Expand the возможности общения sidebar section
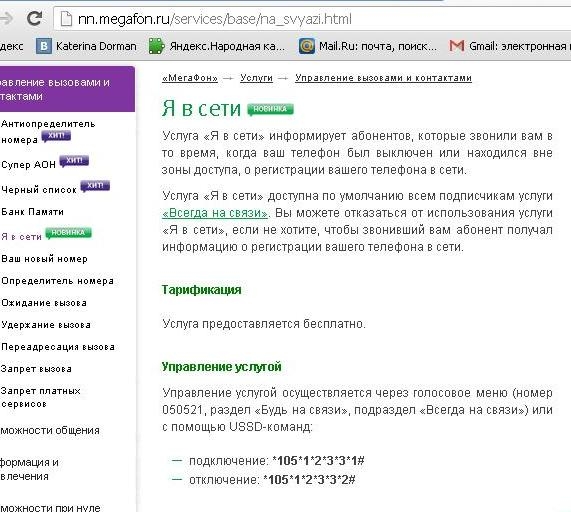The image size is (571, 512). 50,430
